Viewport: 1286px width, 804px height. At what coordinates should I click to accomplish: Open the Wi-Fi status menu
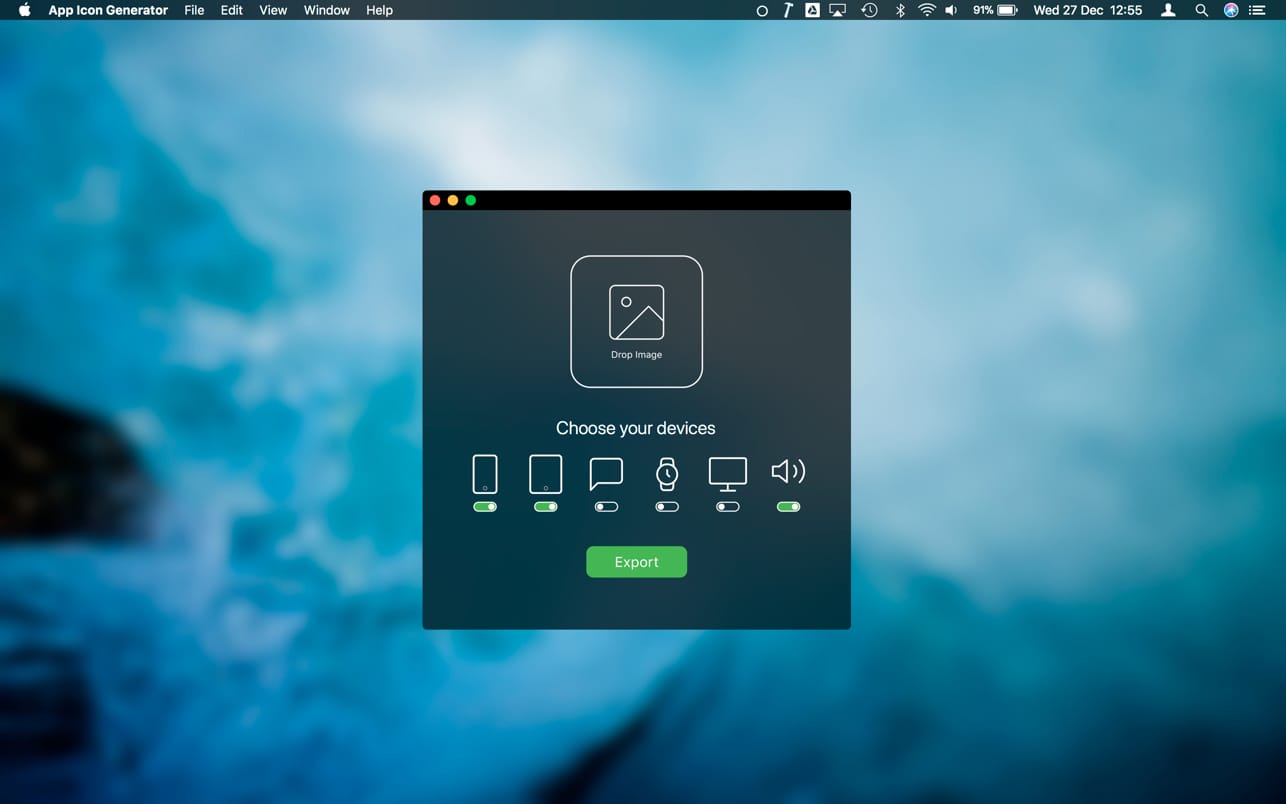[927, 10]
